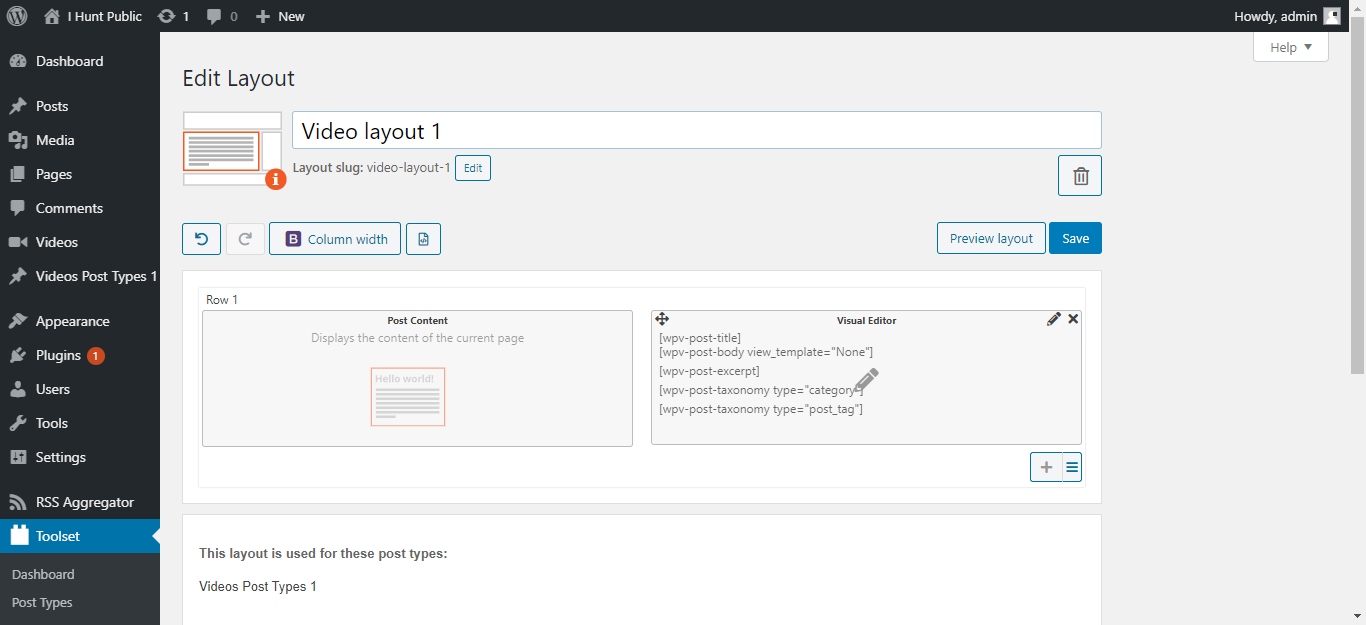Visit the I Hunt Public site
The image size is (1366, 625).
pyautogui.click(x=93, y=16)
